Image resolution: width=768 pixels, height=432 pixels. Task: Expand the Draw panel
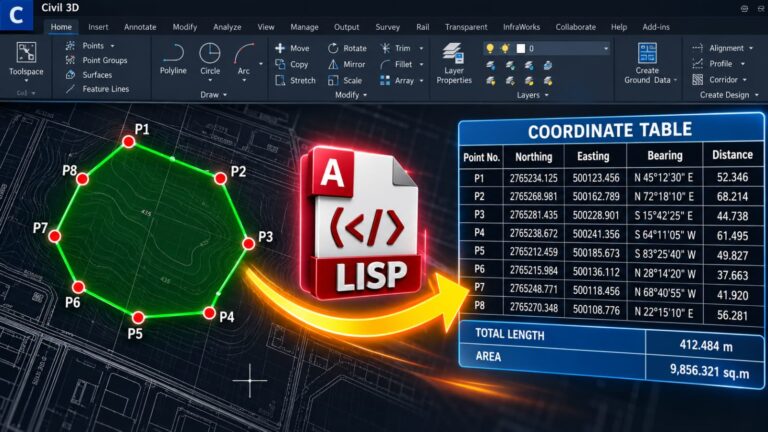pyautogui.click(x=214, y=95)
